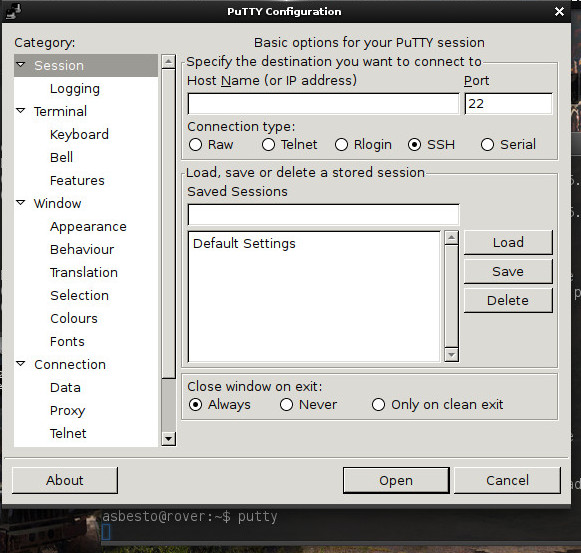
Task: Open the Telnet settings category
Action: 68,433
